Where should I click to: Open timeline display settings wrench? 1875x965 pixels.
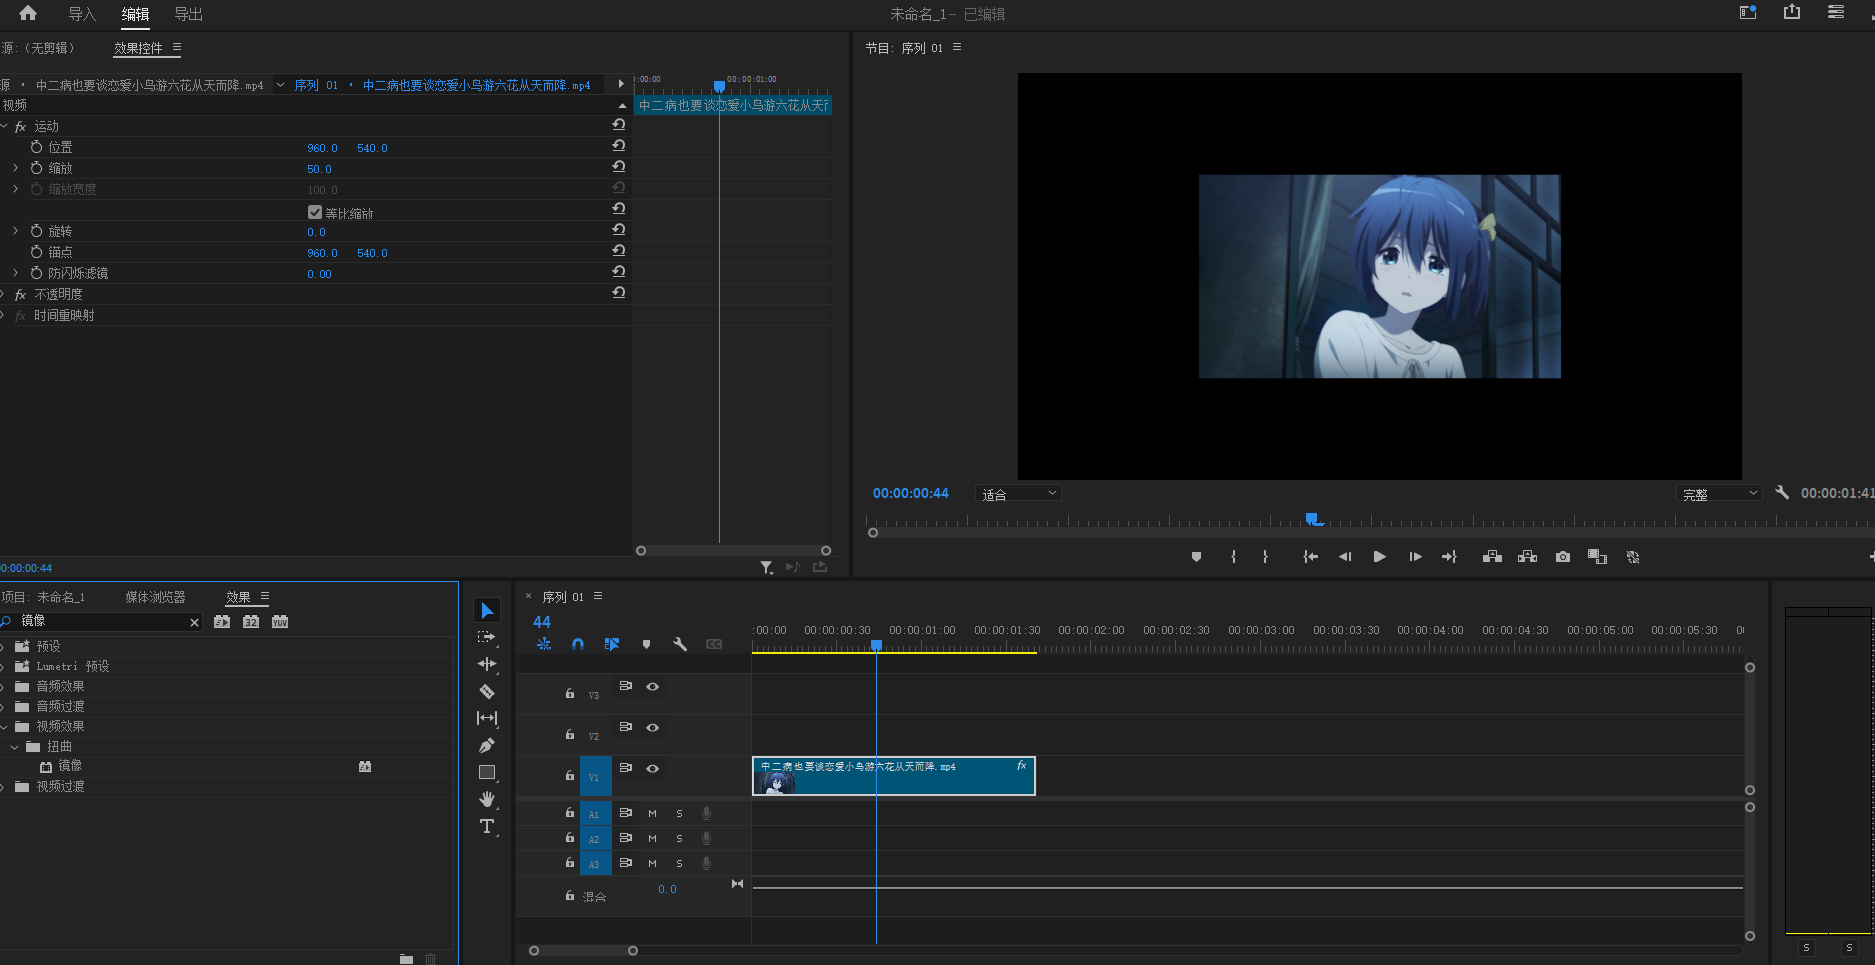tap(680, 645)
